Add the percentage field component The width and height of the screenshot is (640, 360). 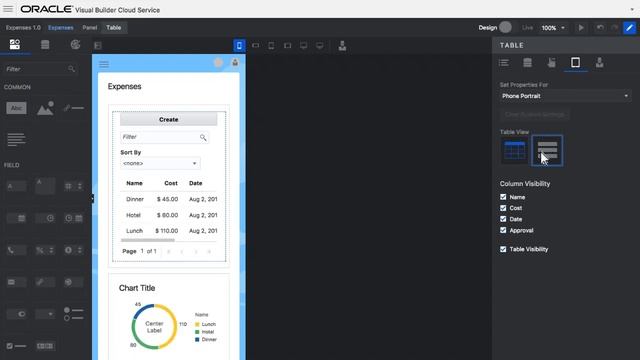[45, 250]
